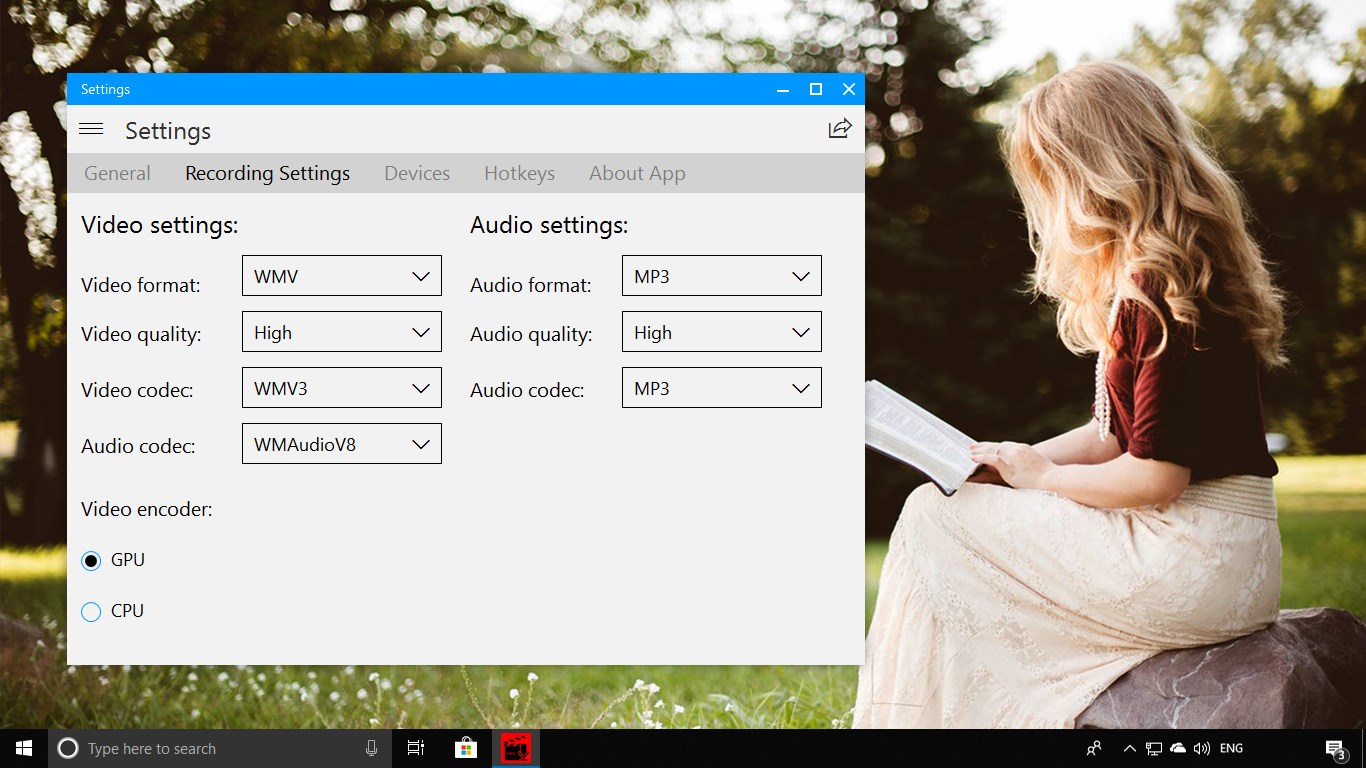Open the hamburger navigation menu
This screenshot has width=1366, height=768.
(x=91, y=129)
